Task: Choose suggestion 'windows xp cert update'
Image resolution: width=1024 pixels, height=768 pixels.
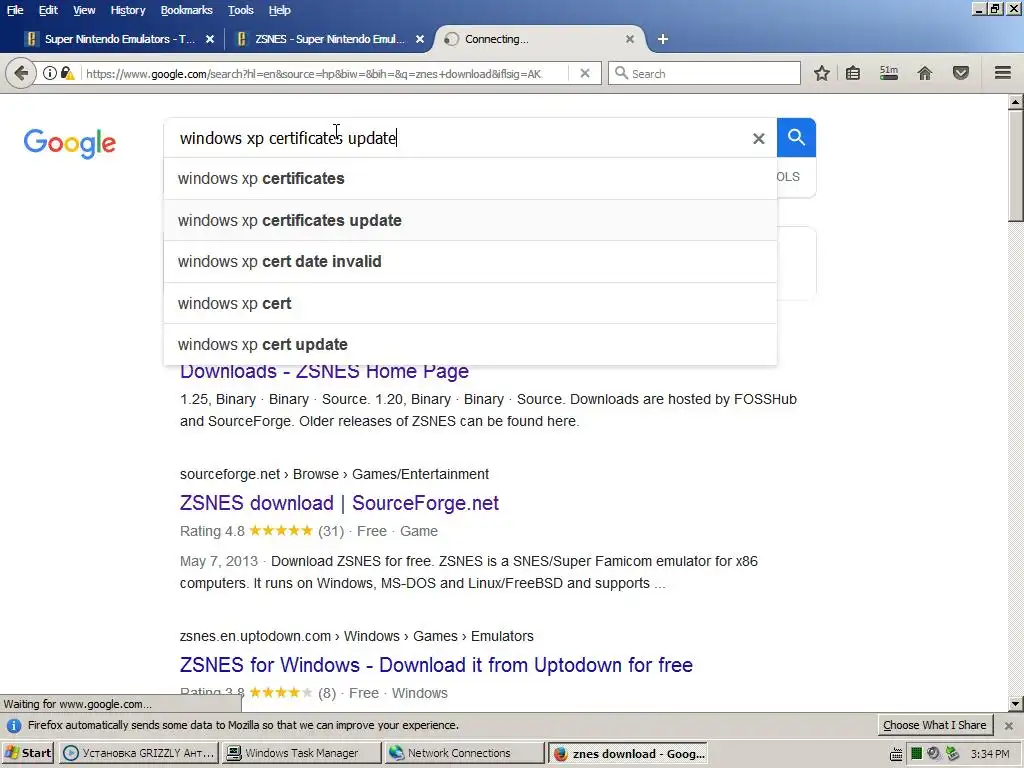Action: coord(470,345)
